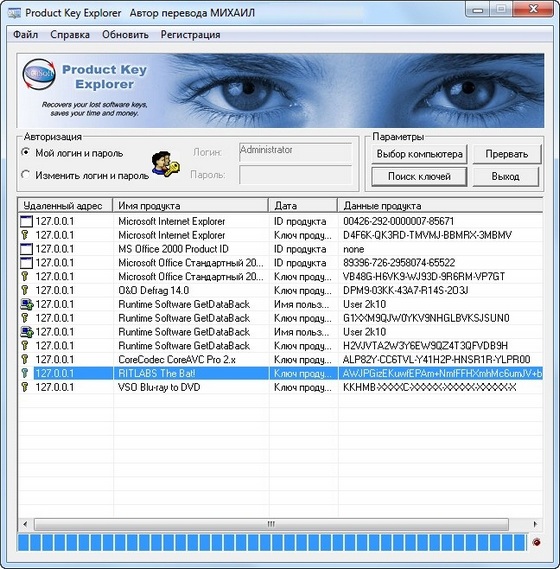Click window icon of MS Office 2000 row
Screen dimensions: 560x569
pos(26,249)
